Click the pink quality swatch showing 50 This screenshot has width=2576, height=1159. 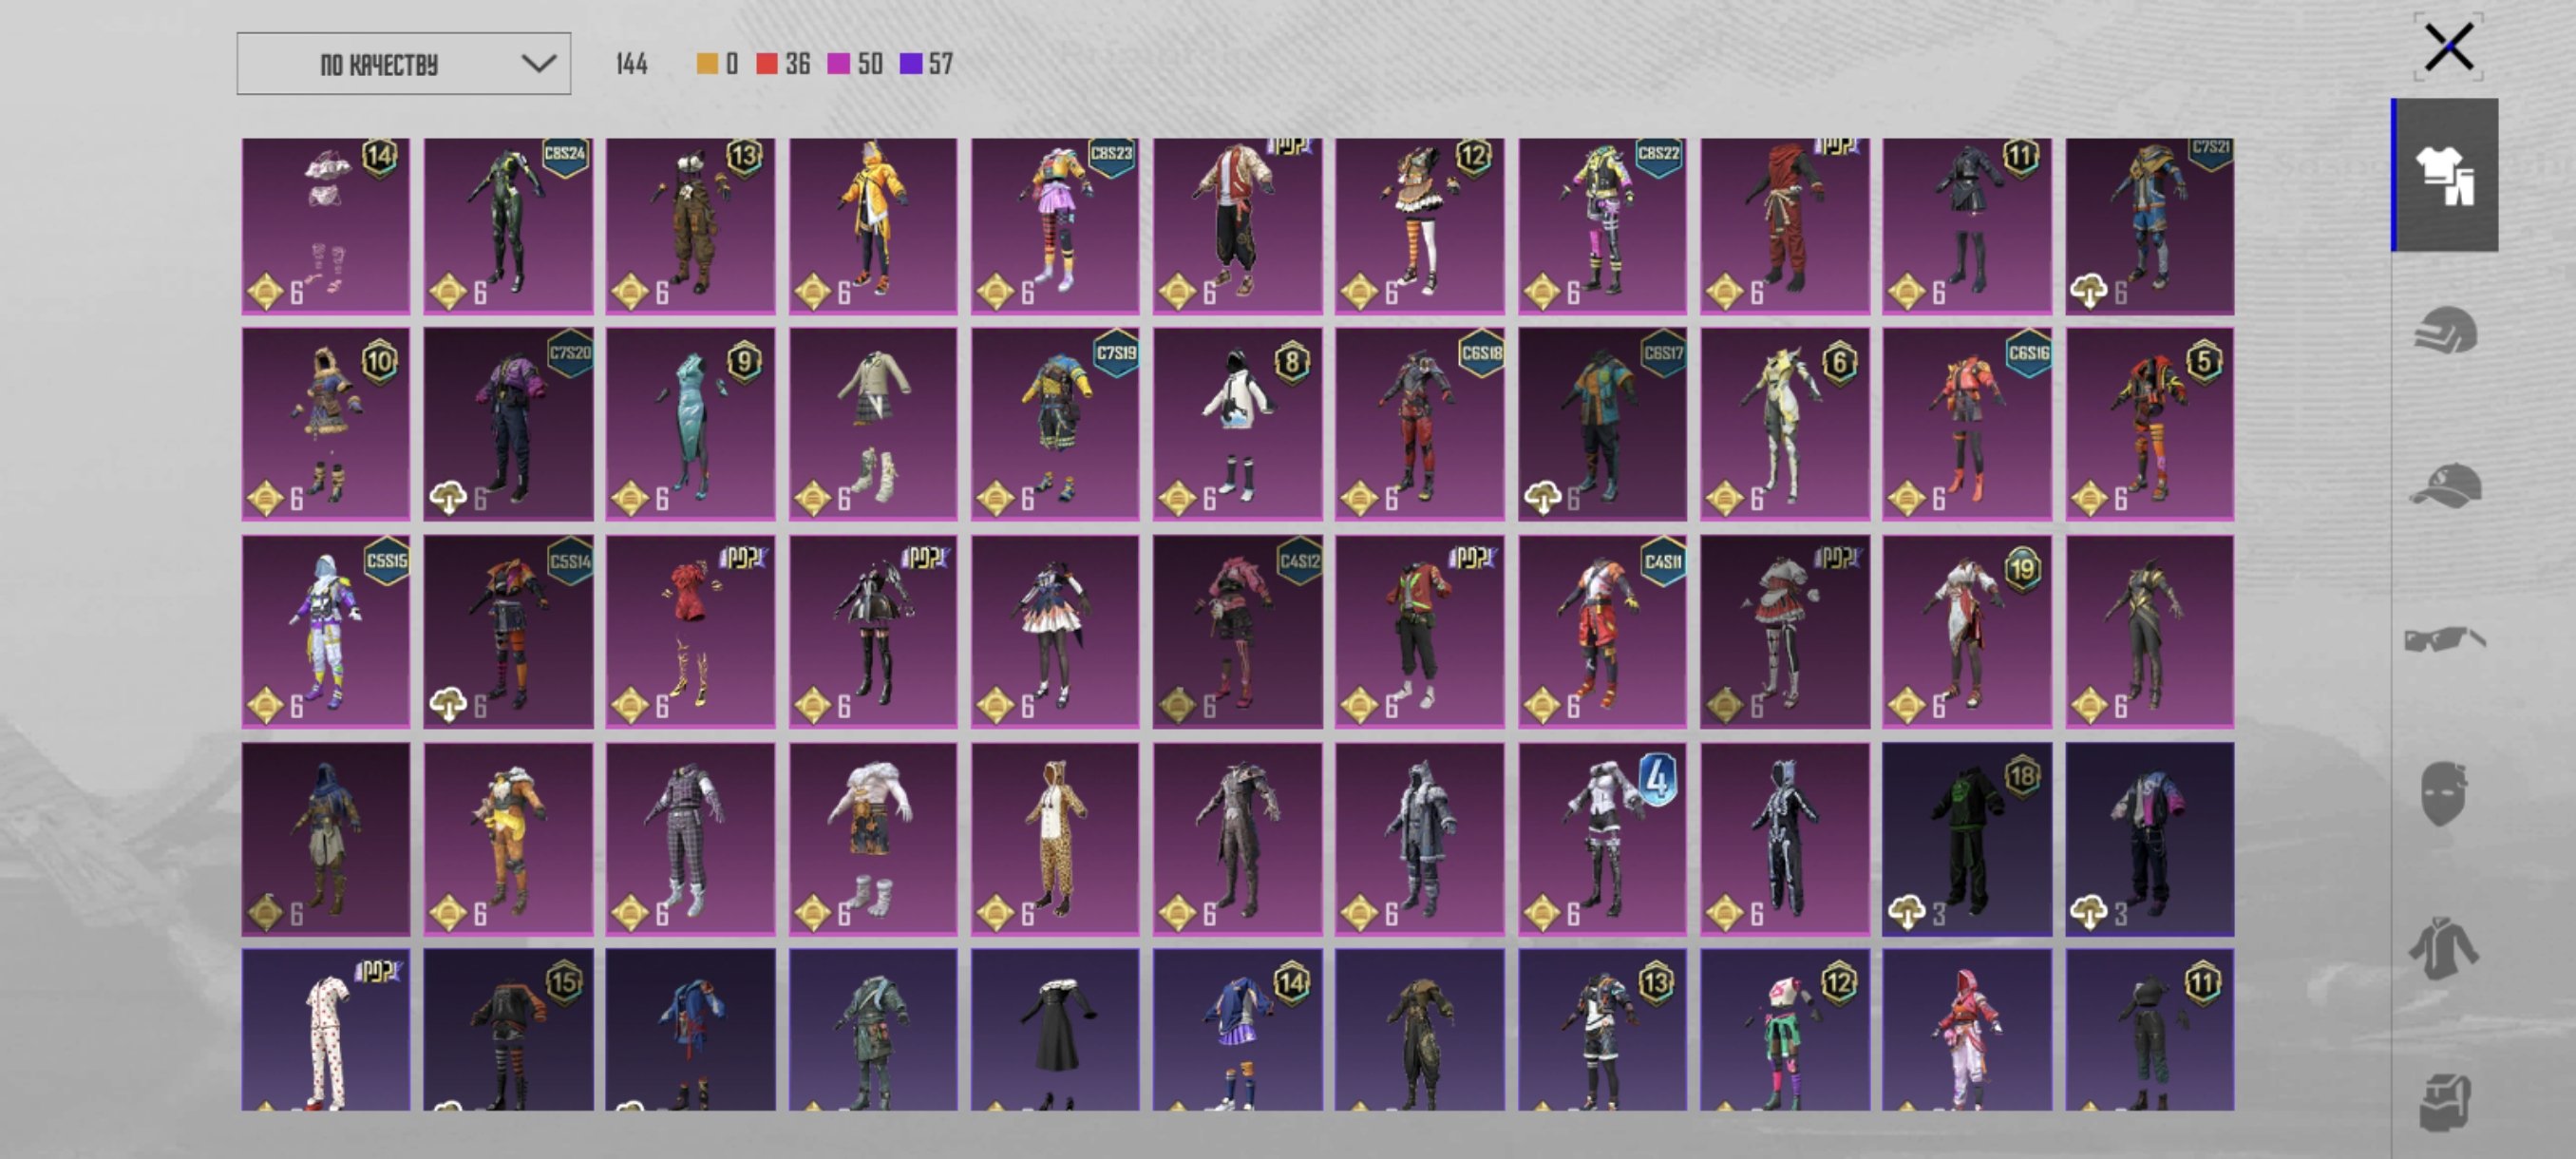click(838, 64)
